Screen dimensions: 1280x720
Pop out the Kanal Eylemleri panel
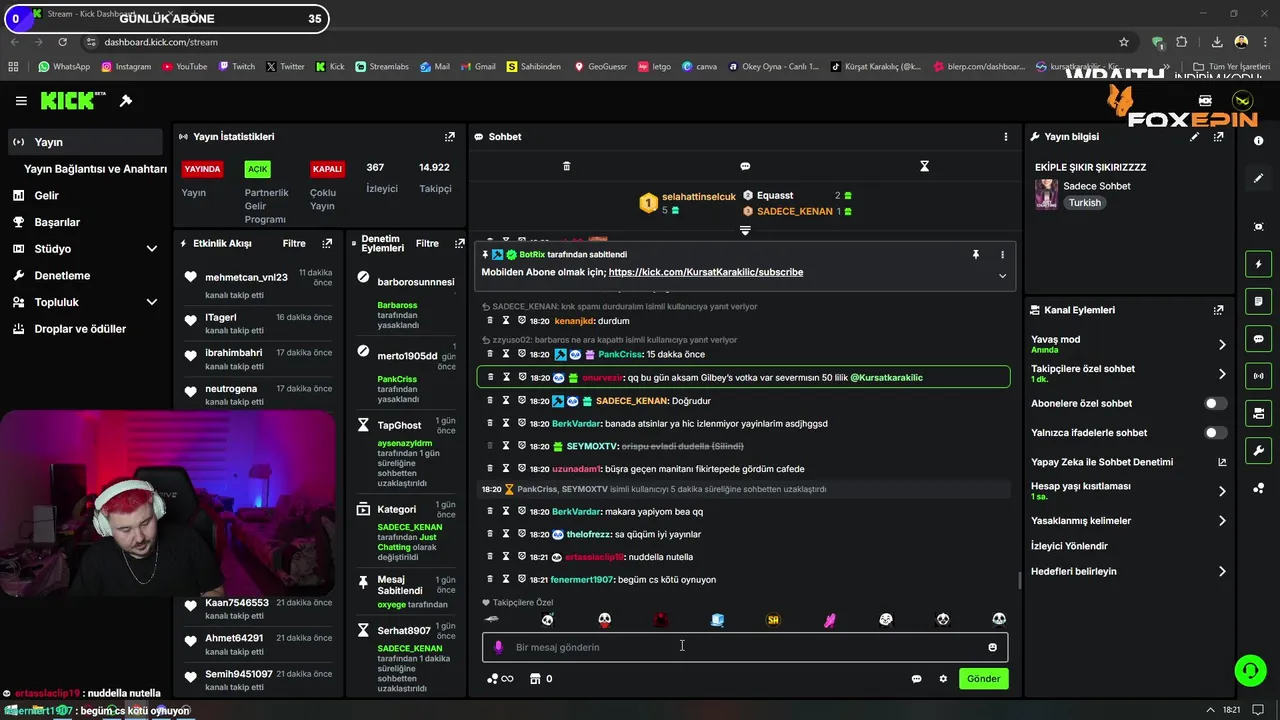pos(1219,311)
